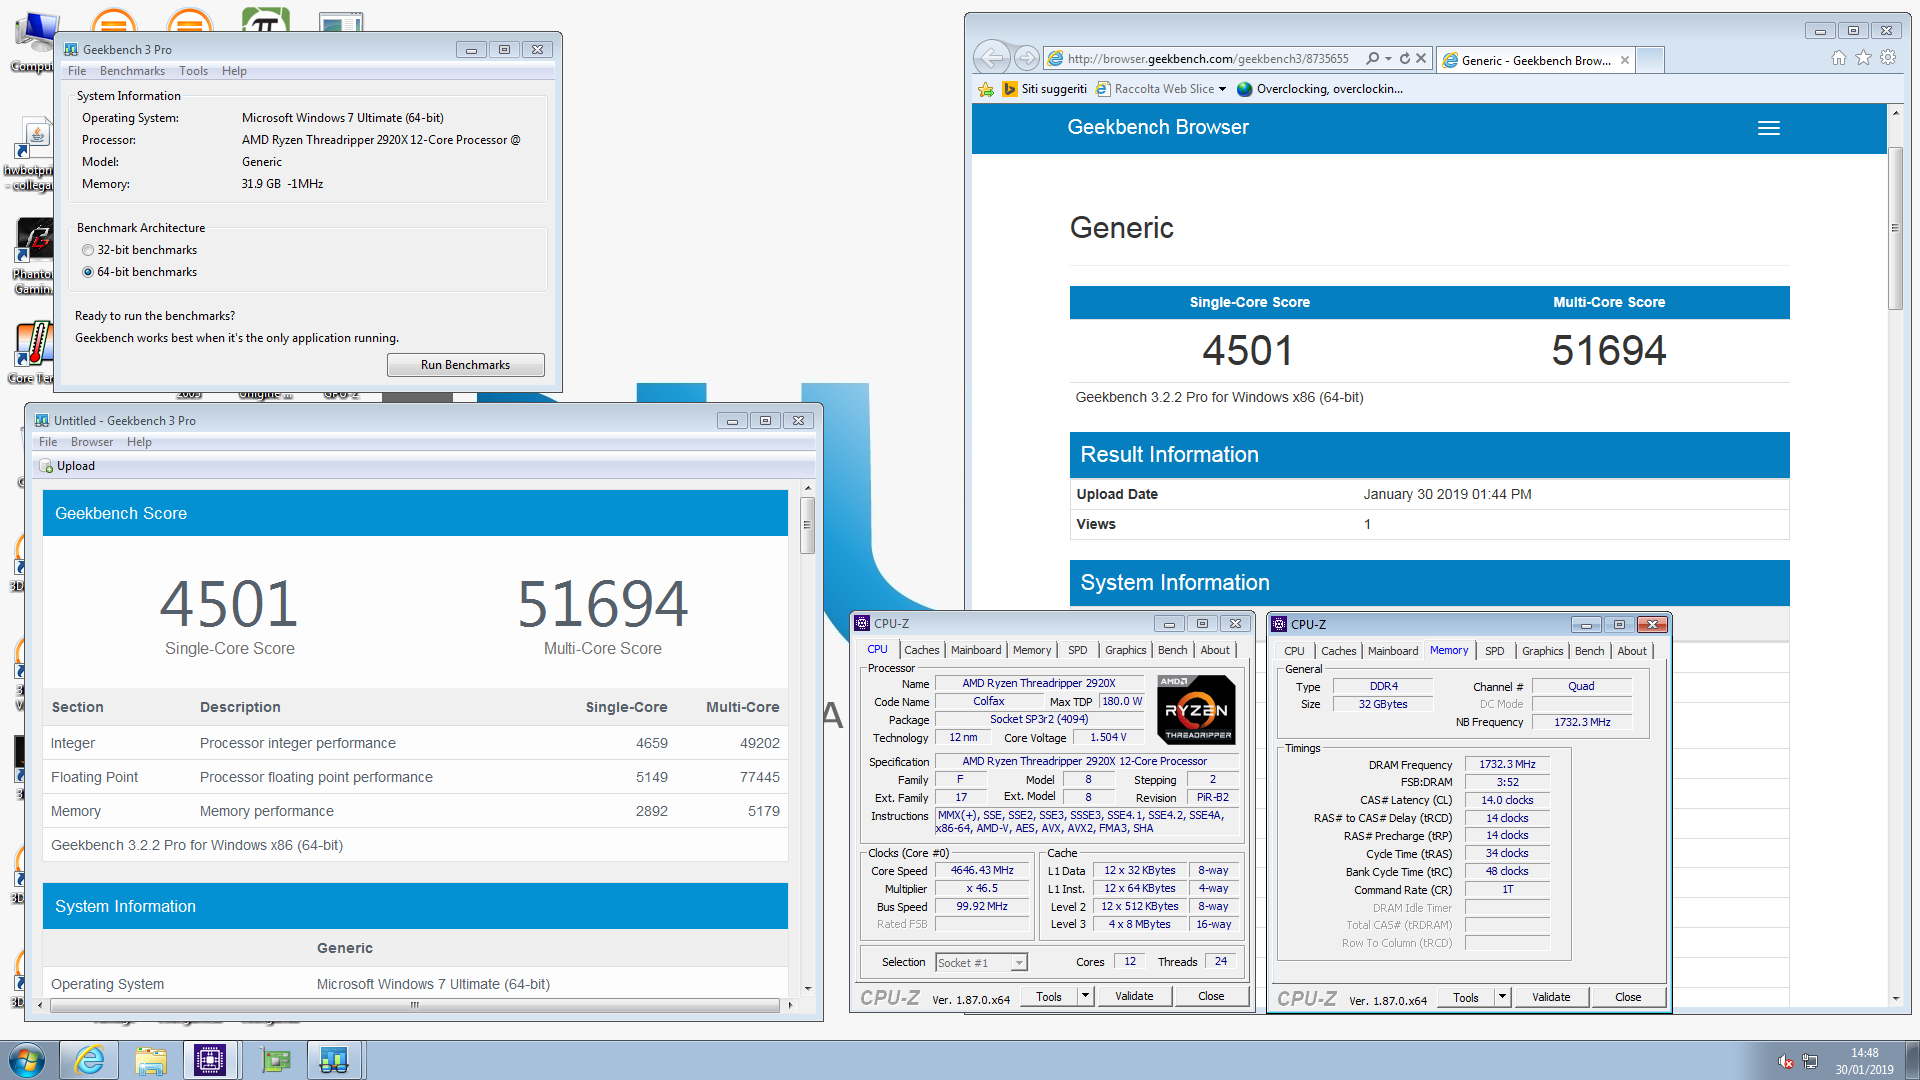Viewport: 1920px width, 1080px height.
Task: Click the Ryzen Threadripper logo in CPU-Z
Action: point(1197,710)
